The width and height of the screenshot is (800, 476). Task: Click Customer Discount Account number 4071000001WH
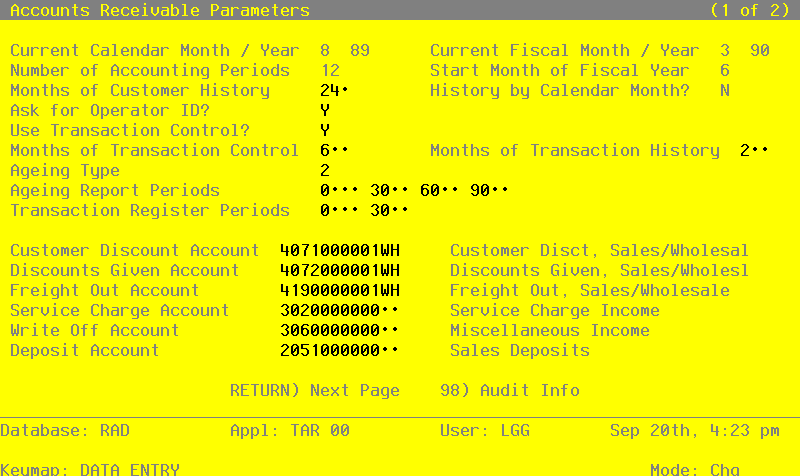tap(340, 250)
